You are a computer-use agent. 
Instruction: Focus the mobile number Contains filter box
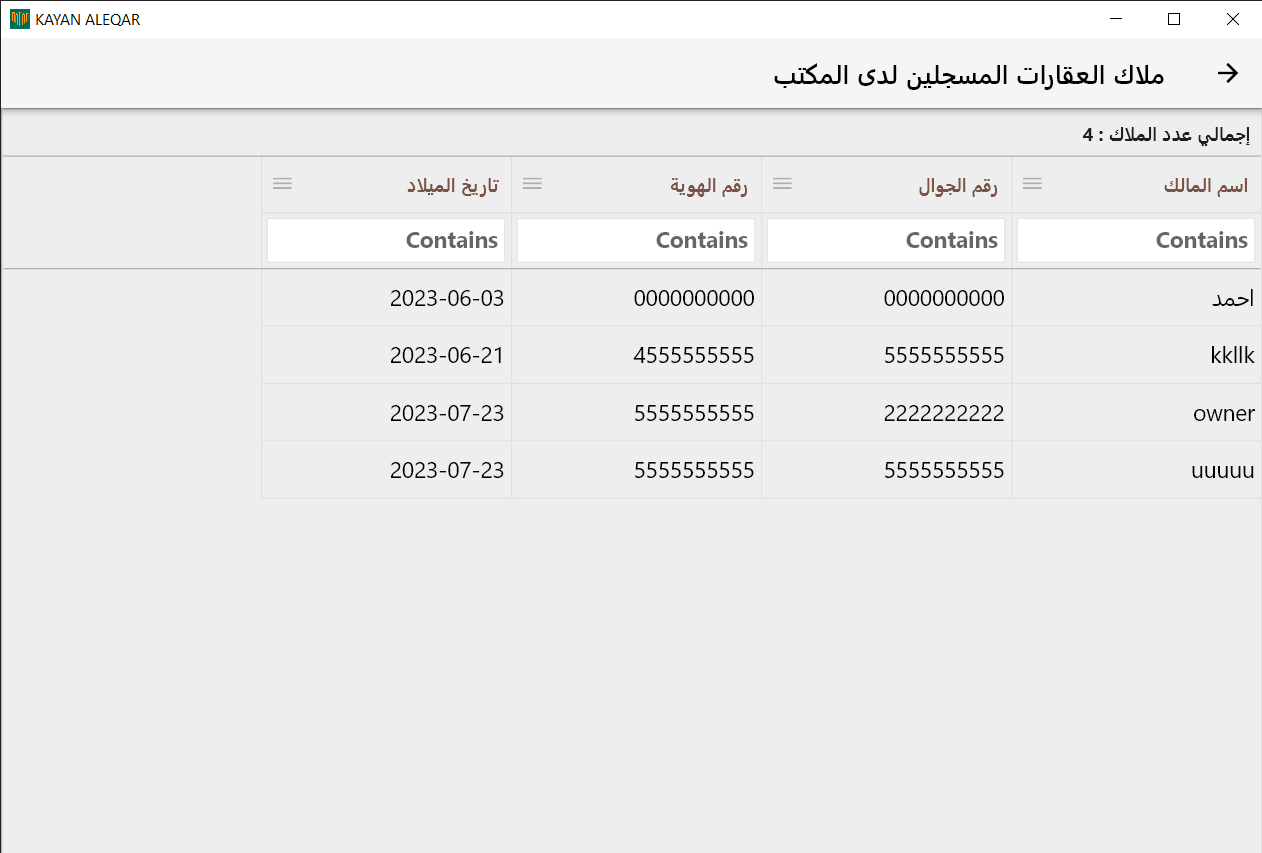885,240
